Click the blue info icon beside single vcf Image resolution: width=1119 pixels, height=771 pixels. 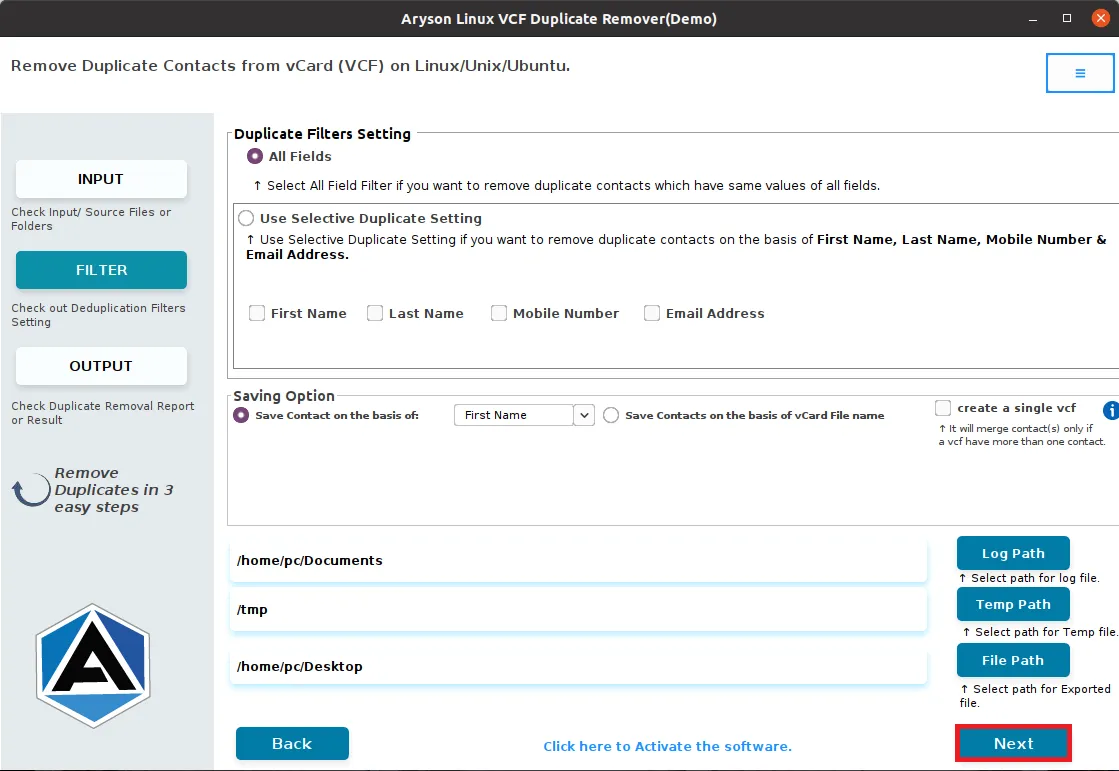(x=1111, y=410)
